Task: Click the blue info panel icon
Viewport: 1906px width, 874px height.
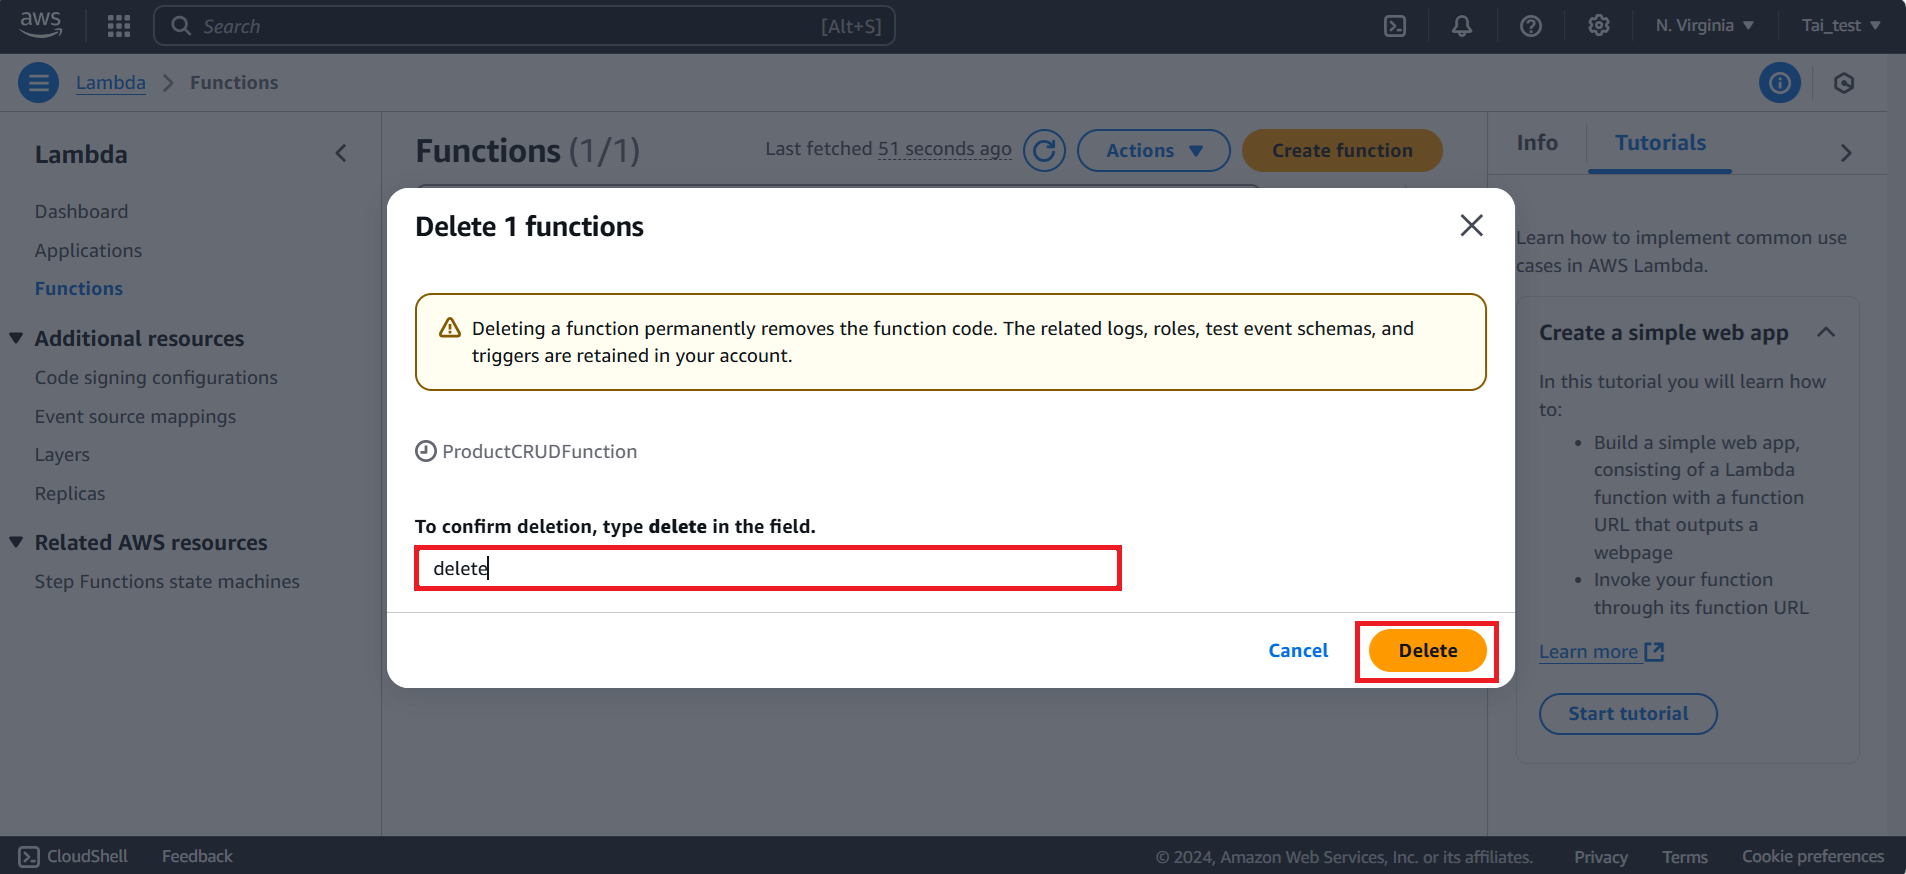Action: click(1780, 83)
